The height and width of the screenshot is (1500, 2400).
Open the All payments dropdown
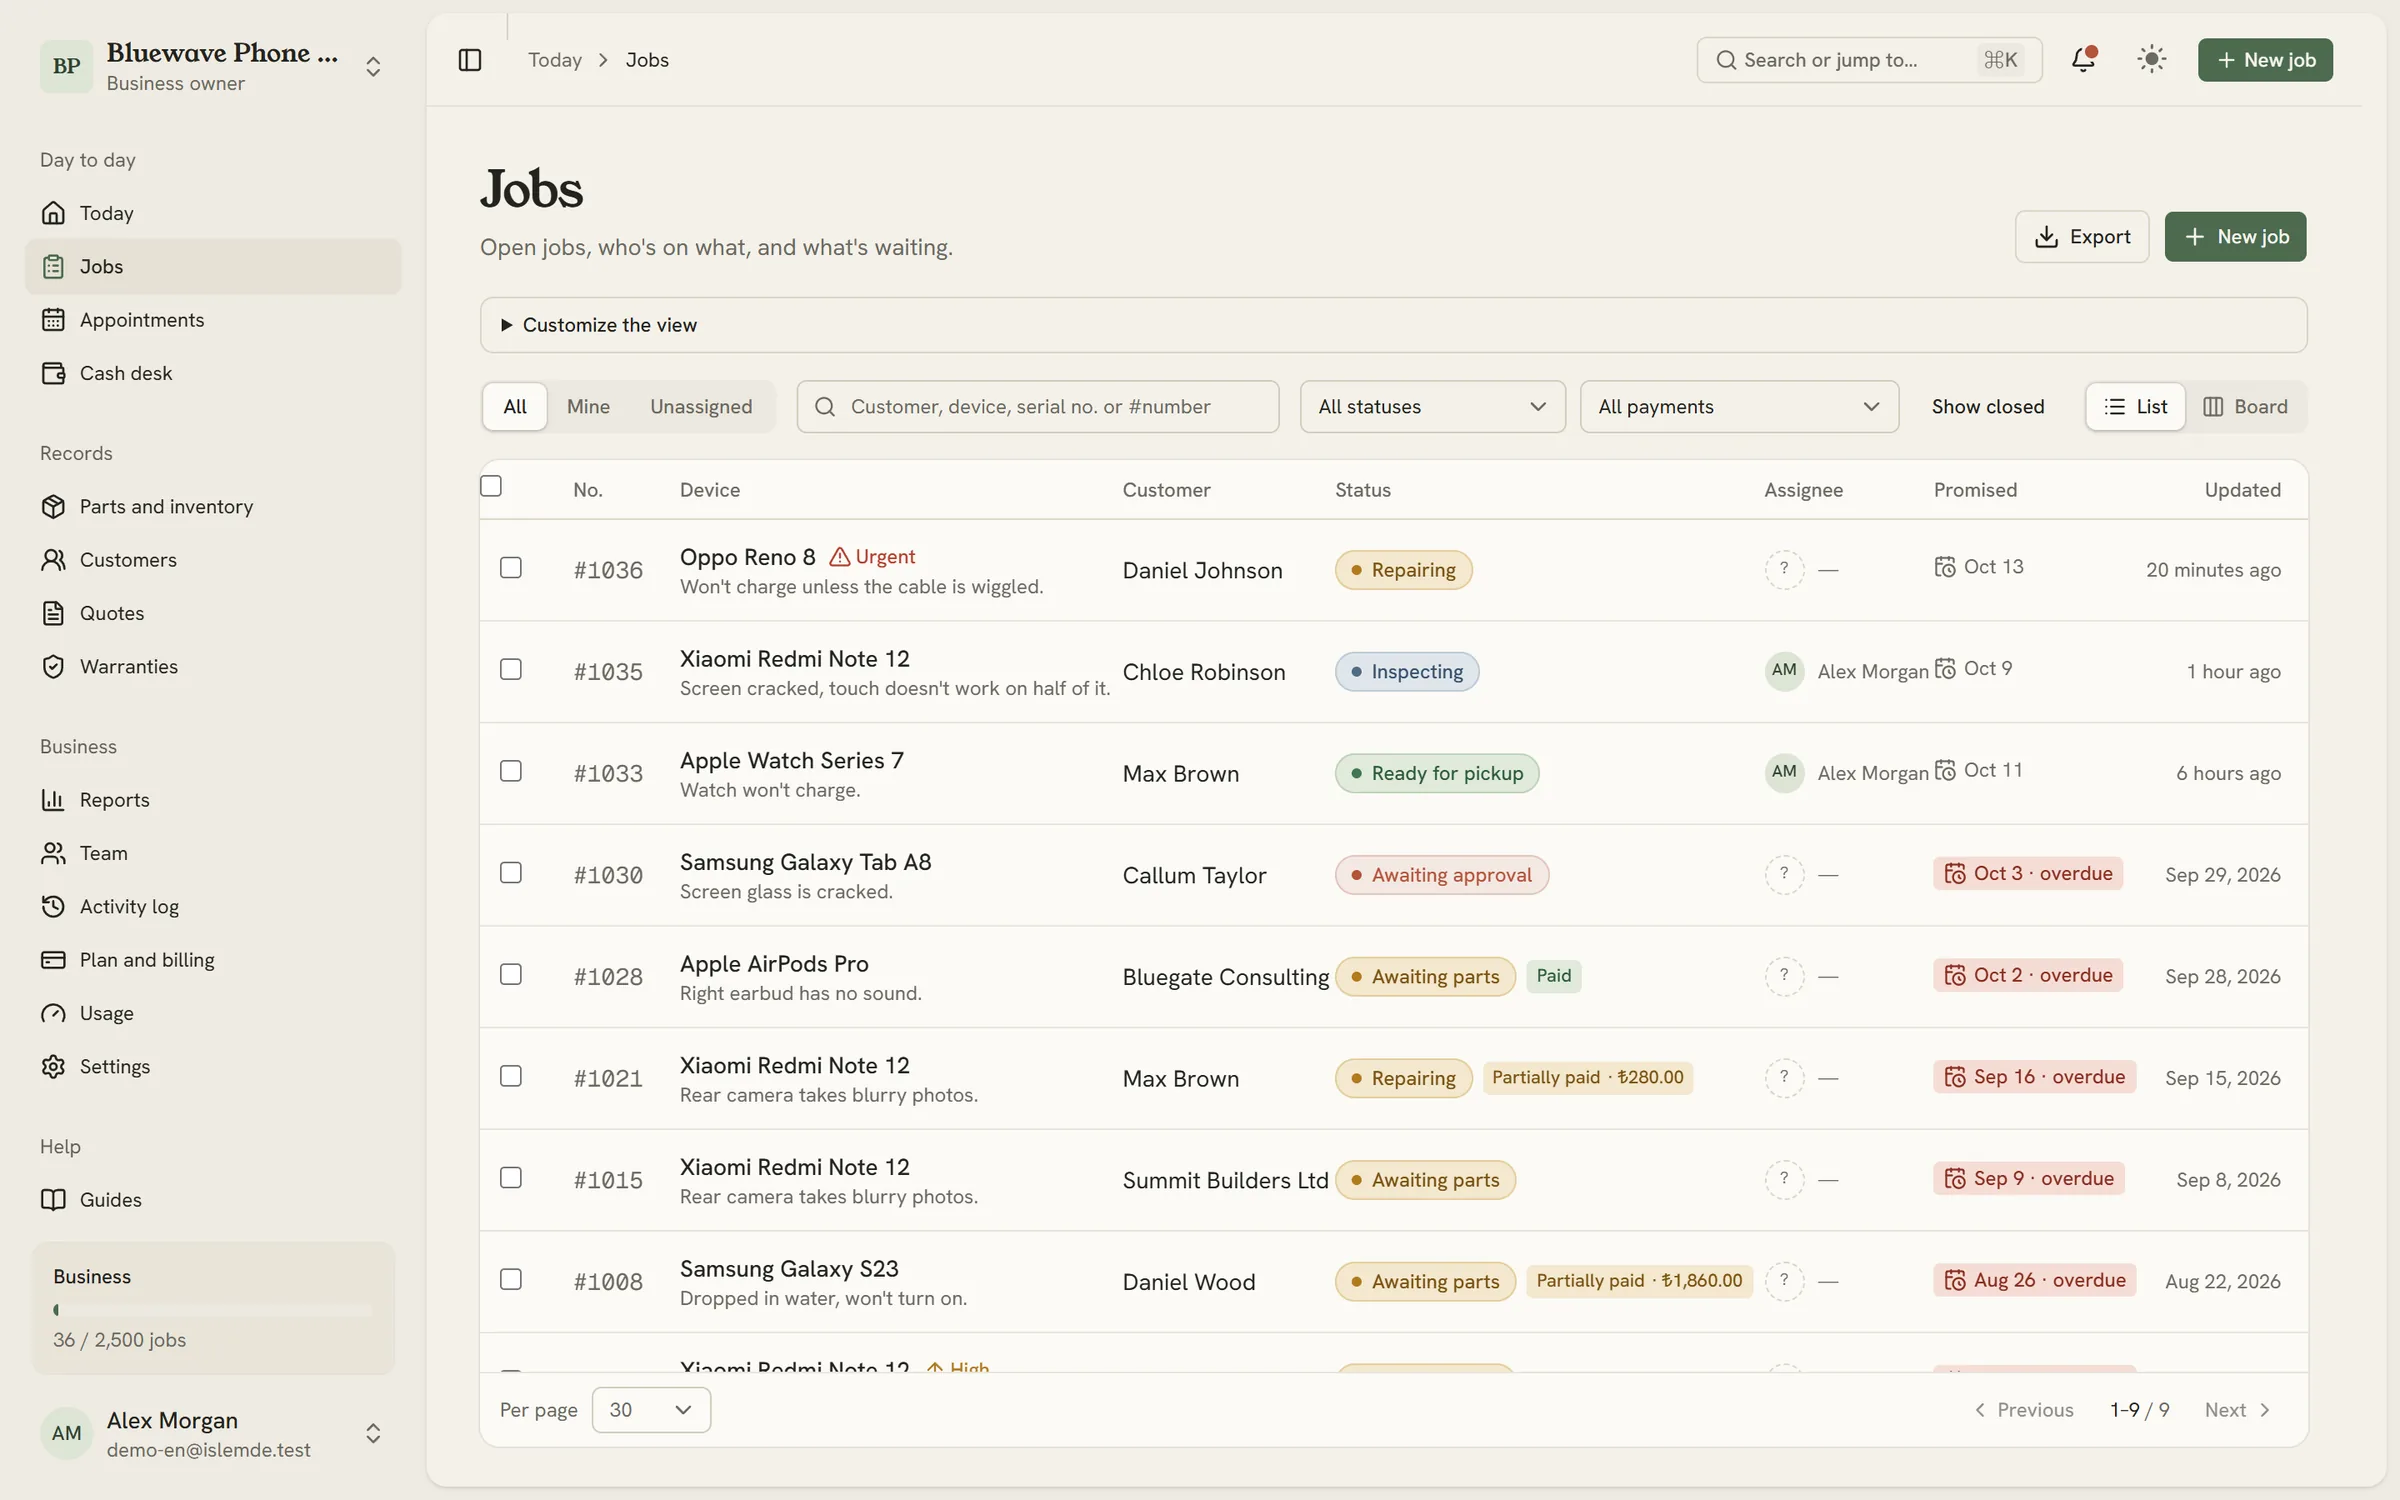pyautogui.click(x=1739, y=407)
